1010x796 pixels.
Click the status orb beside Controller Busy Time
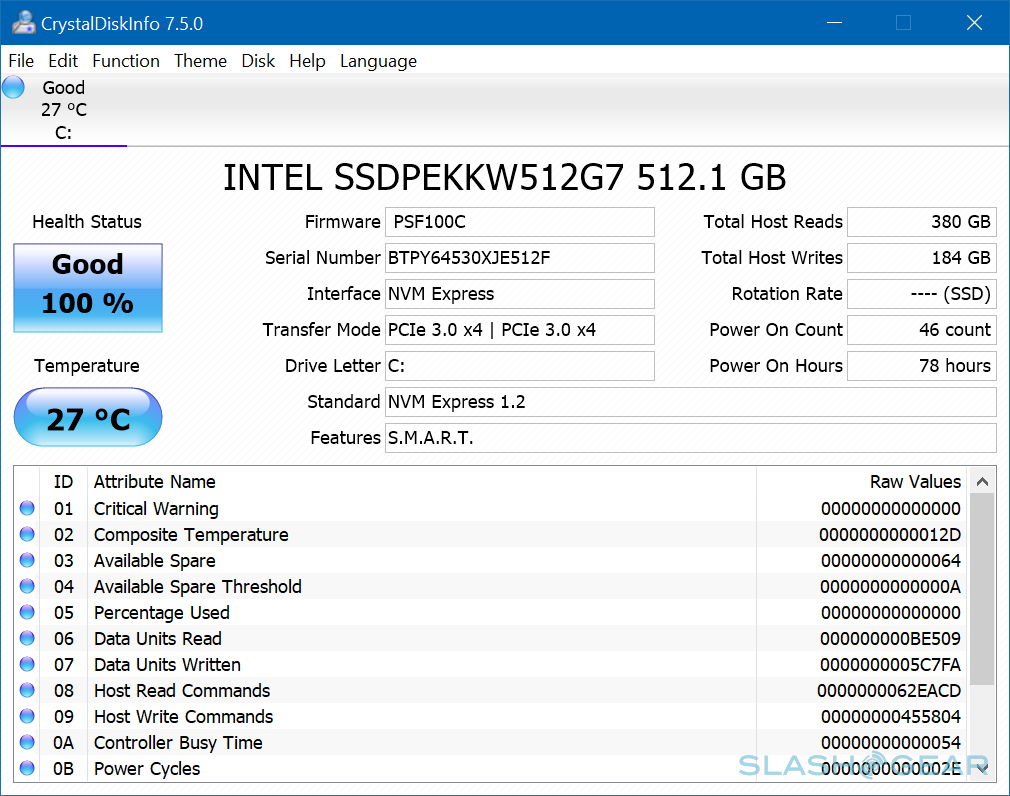coord(27,743)
